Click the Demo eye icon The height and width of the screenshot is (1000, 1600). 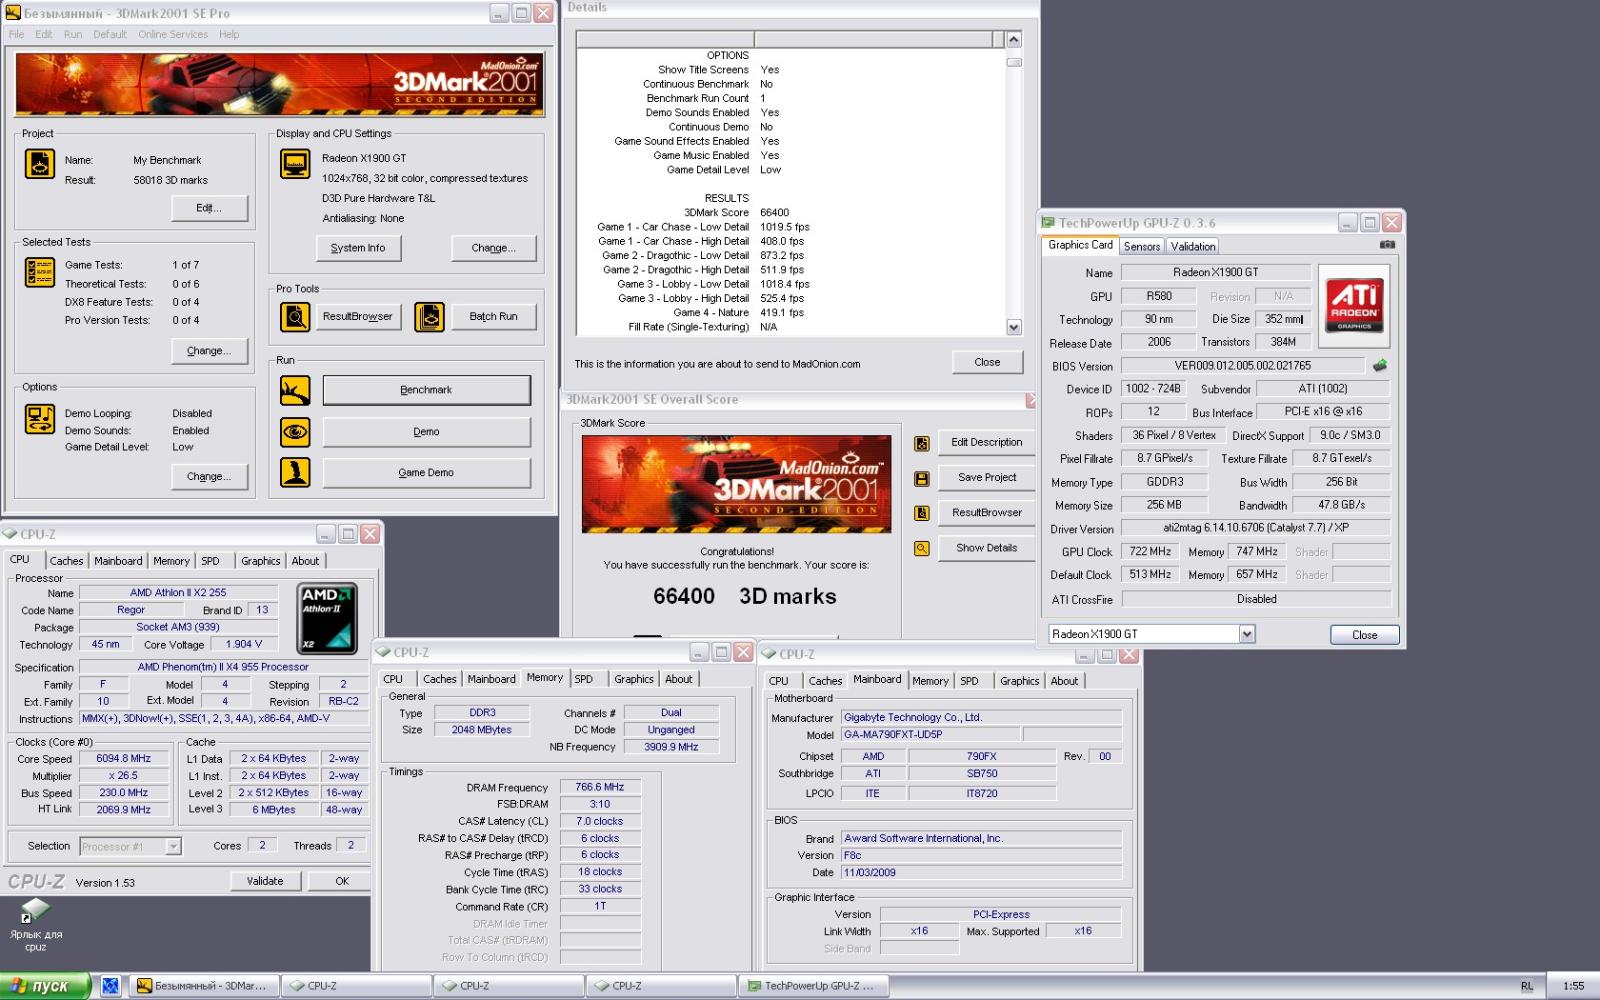[x=295, y=432]
